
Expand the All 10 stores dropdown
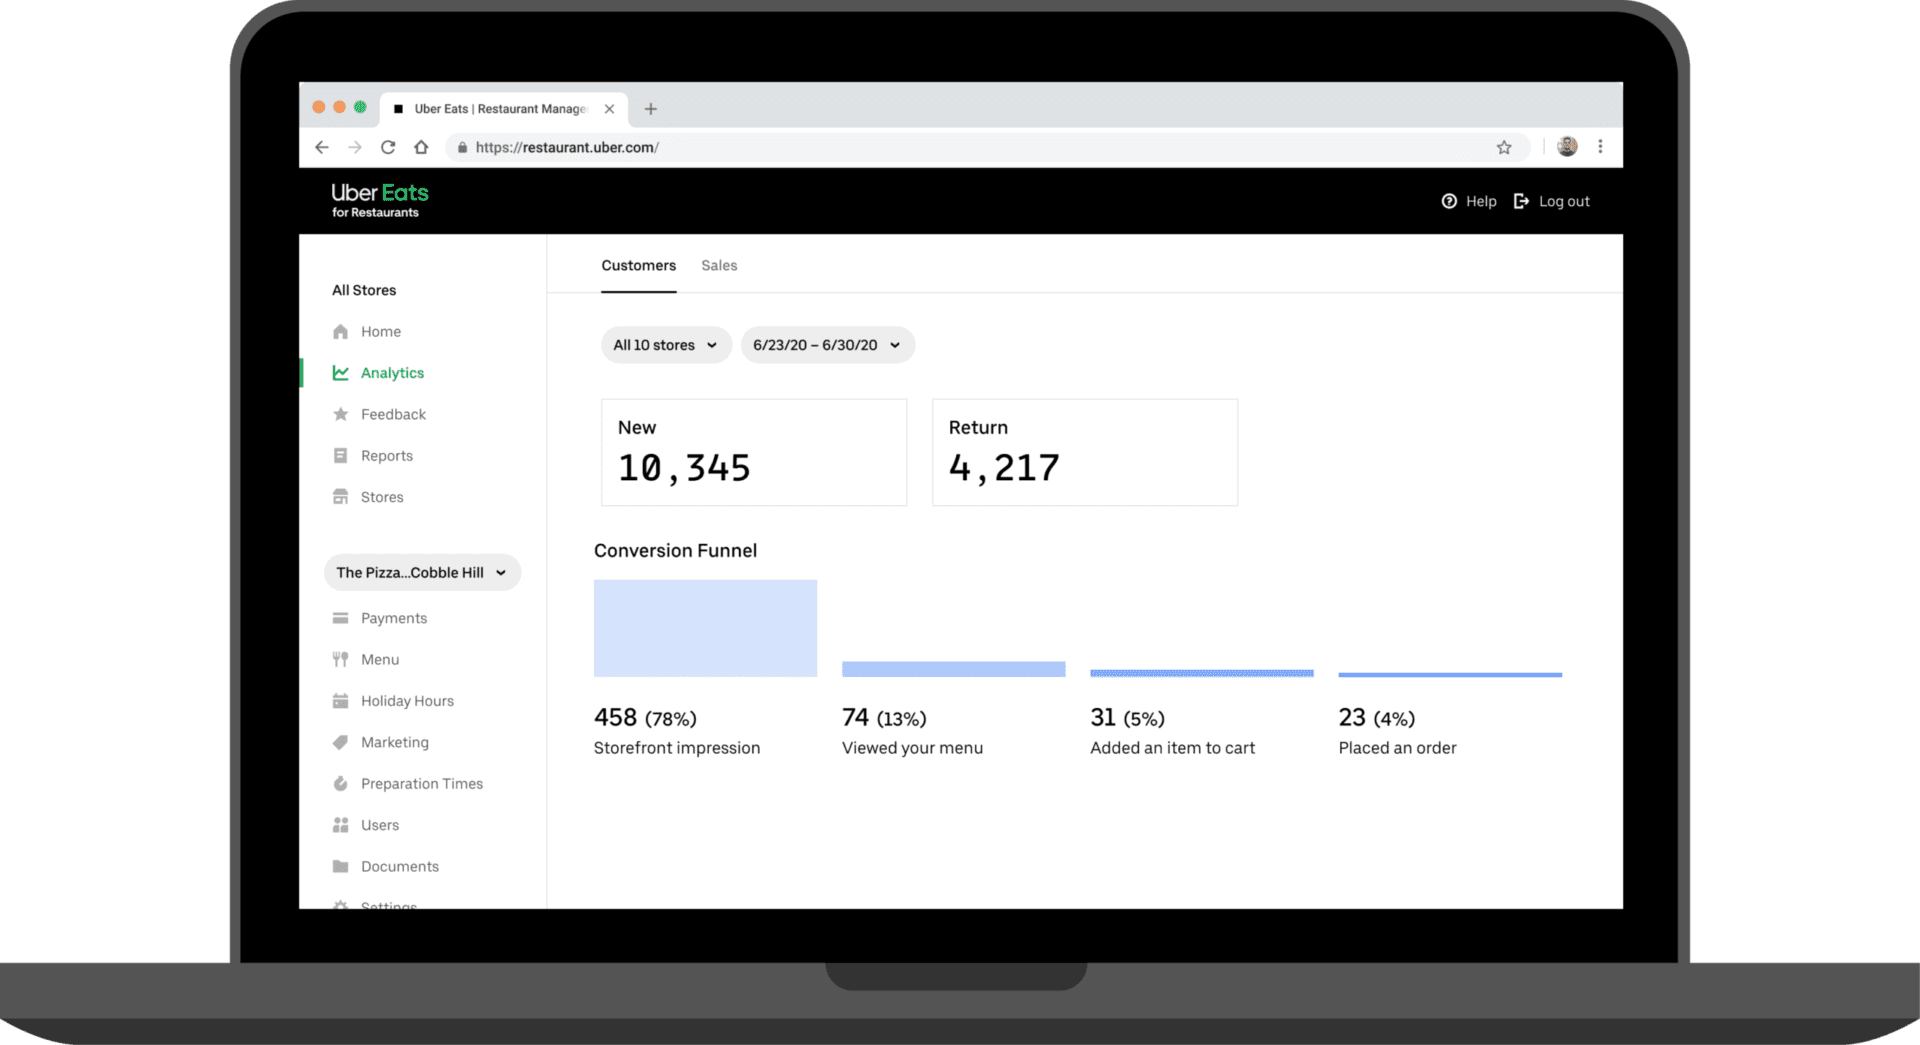(665, 345)
